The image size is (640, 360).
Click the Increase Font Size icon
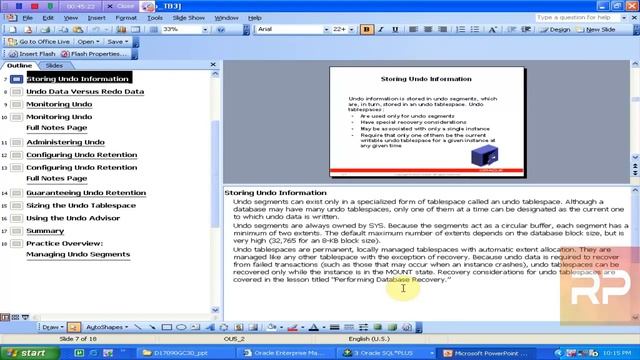tap(493, 29)
